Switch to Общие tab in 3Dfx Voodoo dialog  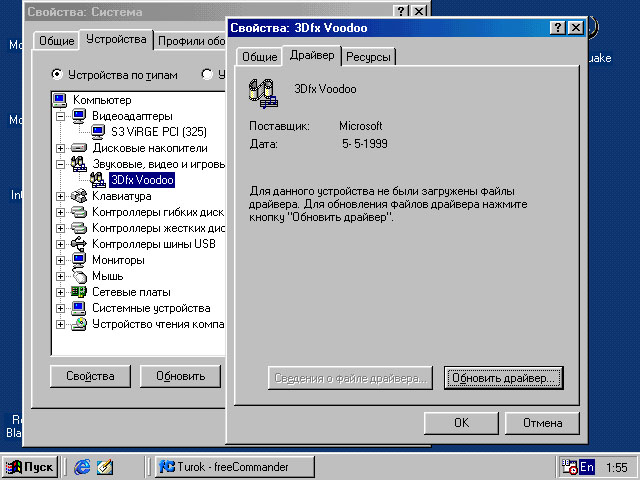coord(260,57)
